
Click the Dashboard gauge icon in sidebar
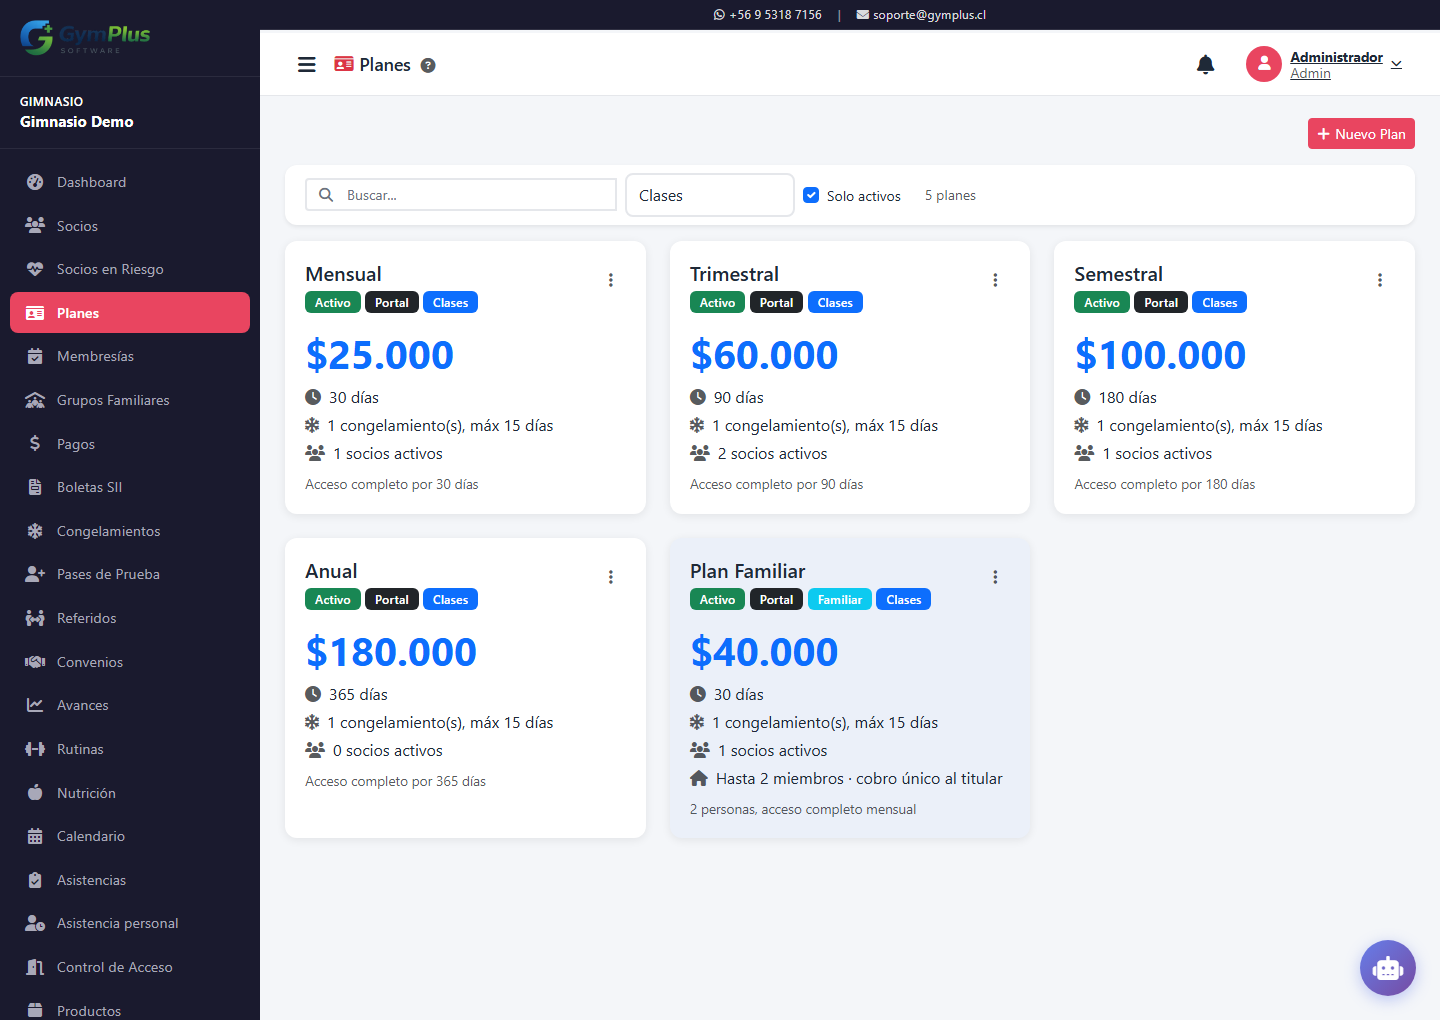click(35, 182)
